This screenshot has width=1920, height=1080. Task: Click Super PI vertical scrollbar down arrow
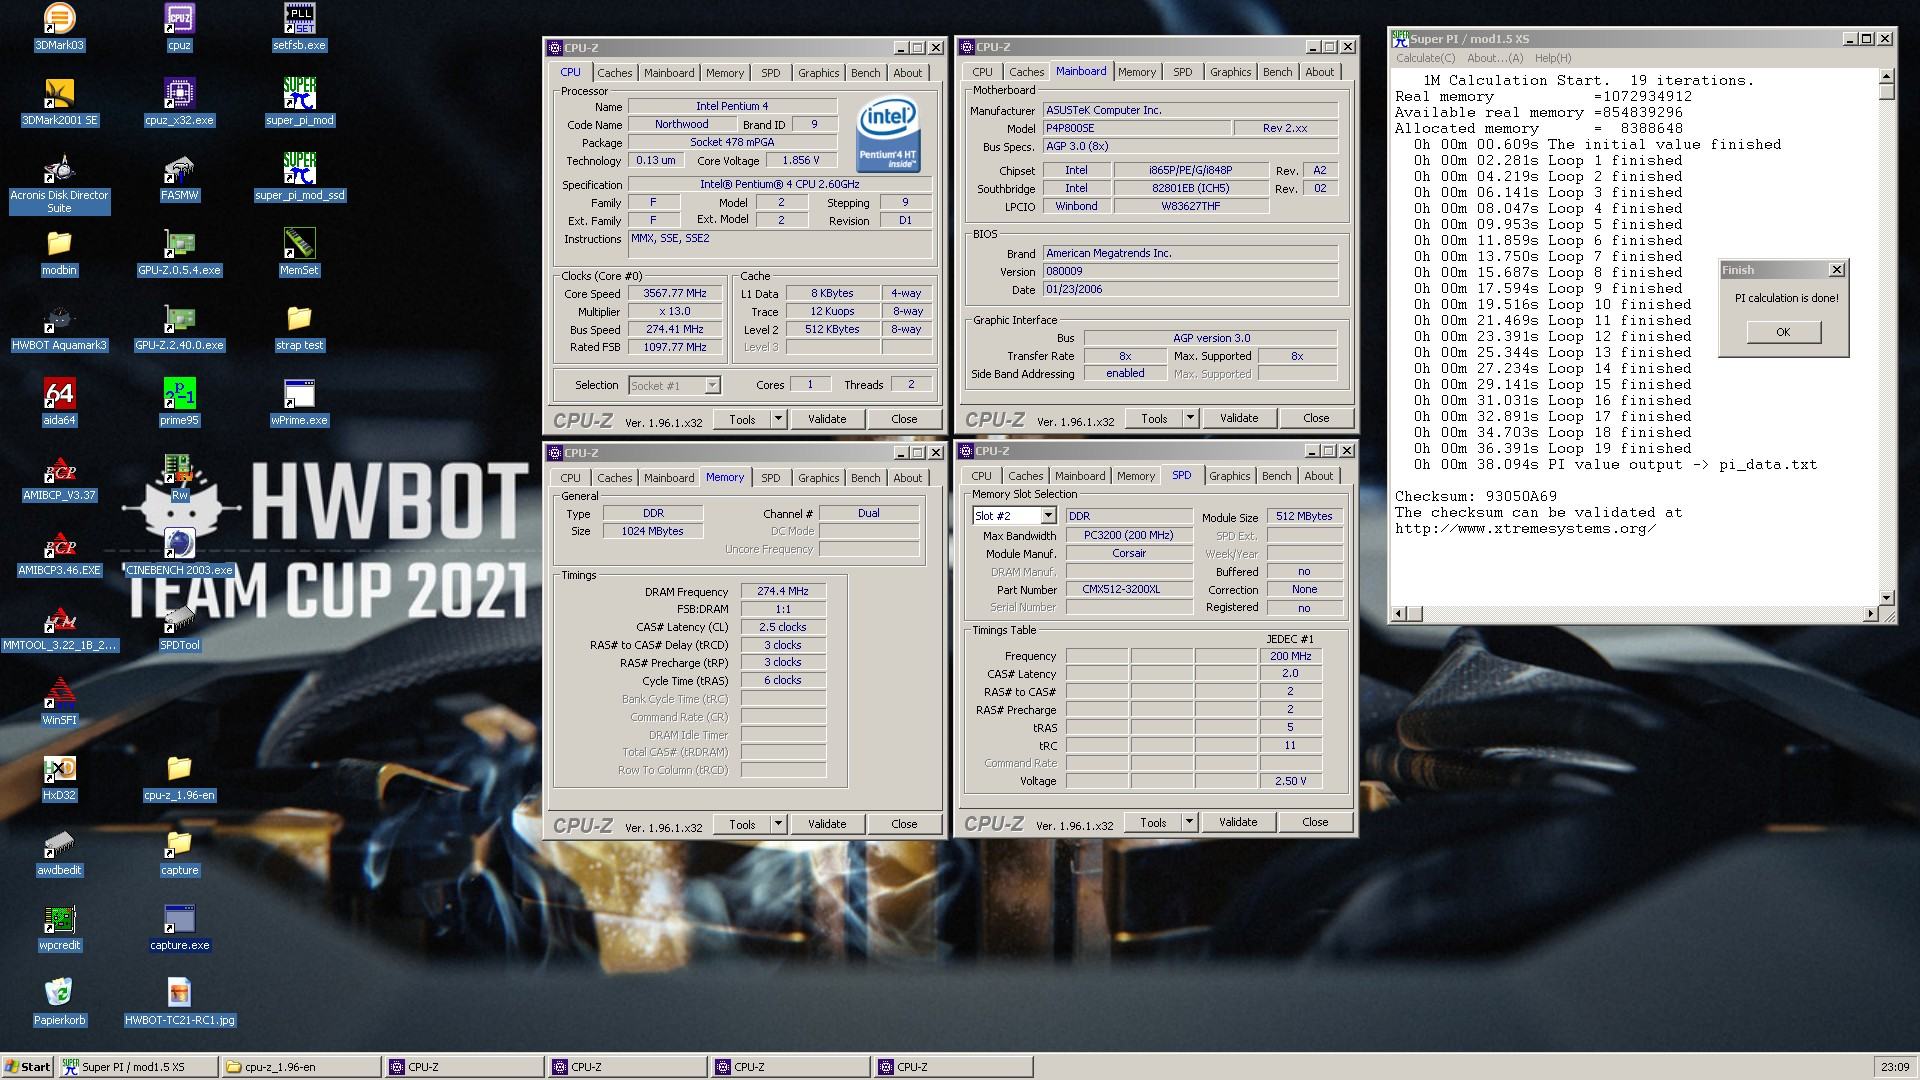(x=1887, y=597)
